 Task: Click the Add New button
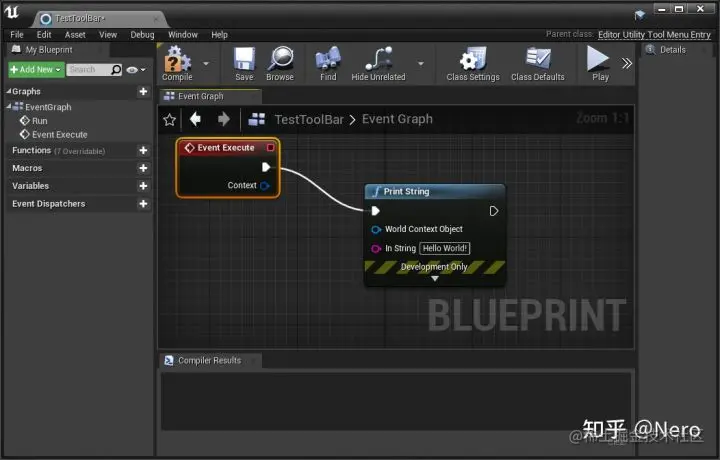pos(36,69)
